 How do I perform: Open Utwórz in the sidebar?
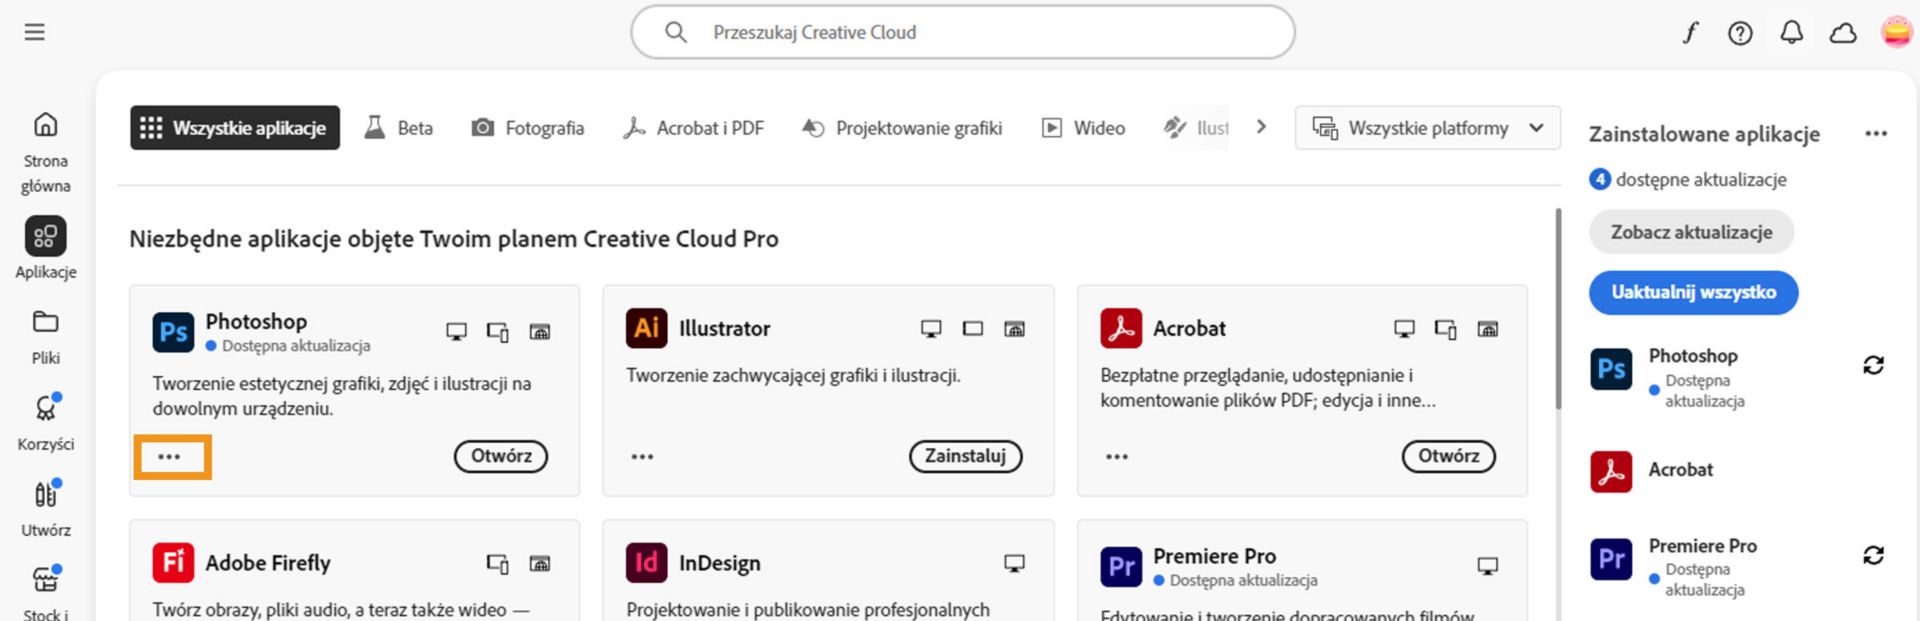pyautogui.click(x=46, y=508)
